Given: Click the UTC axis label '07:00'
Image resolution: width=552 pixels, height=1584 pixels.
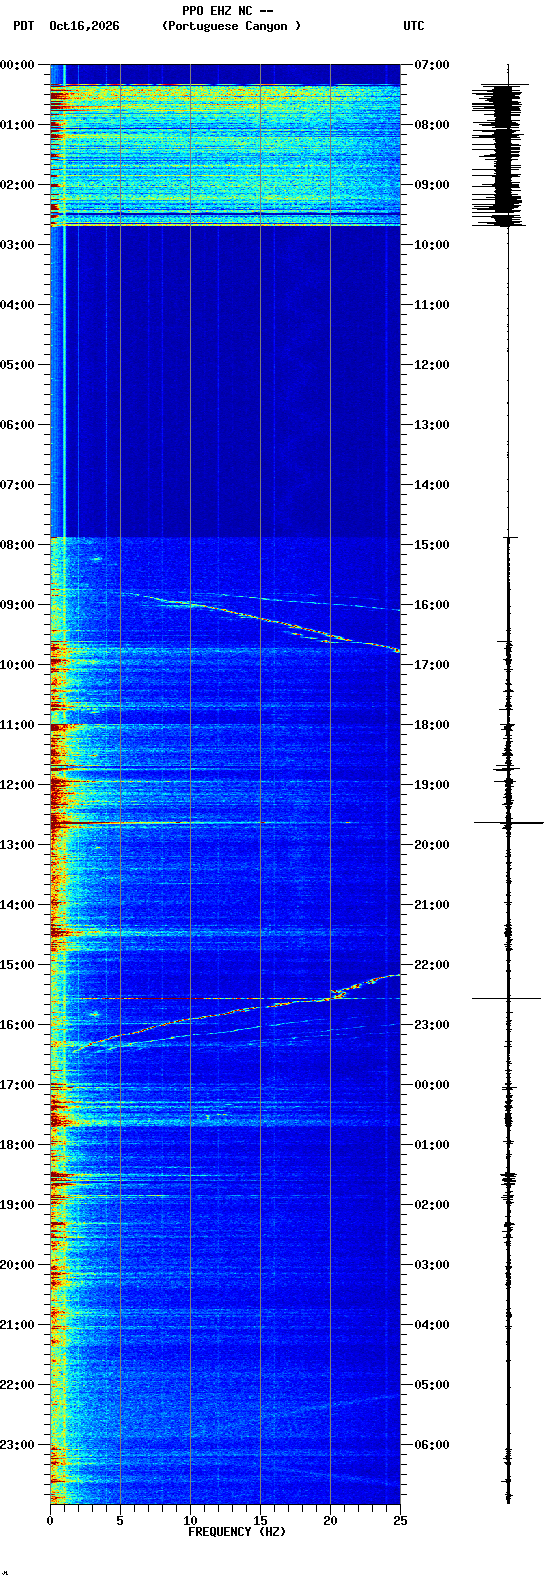Looking at the screenshot, I should pos(432,65).
